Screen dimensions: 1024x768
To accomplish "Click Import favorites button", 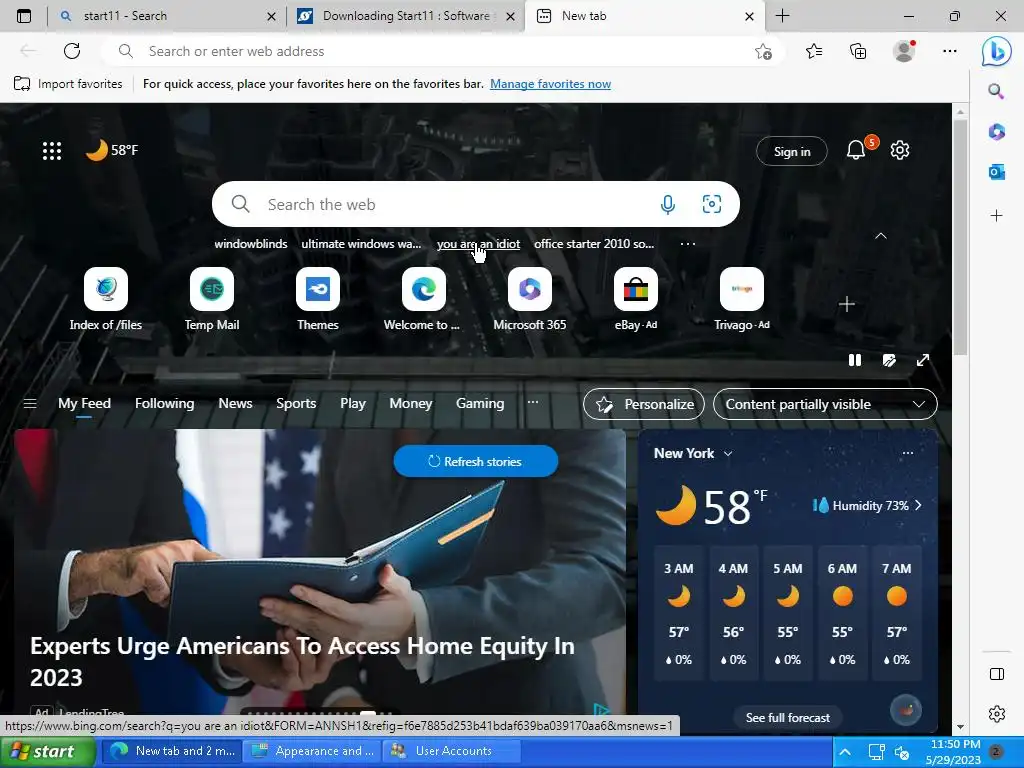I will (x=68, y=84).
